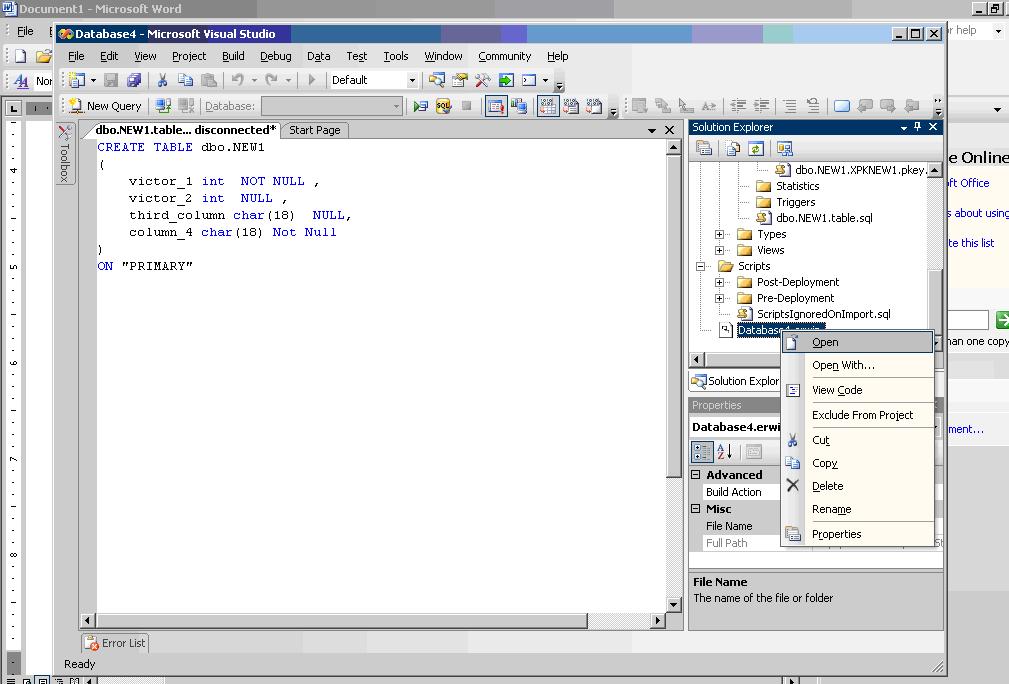Open the Database combo box

click(x=331, y=106)
